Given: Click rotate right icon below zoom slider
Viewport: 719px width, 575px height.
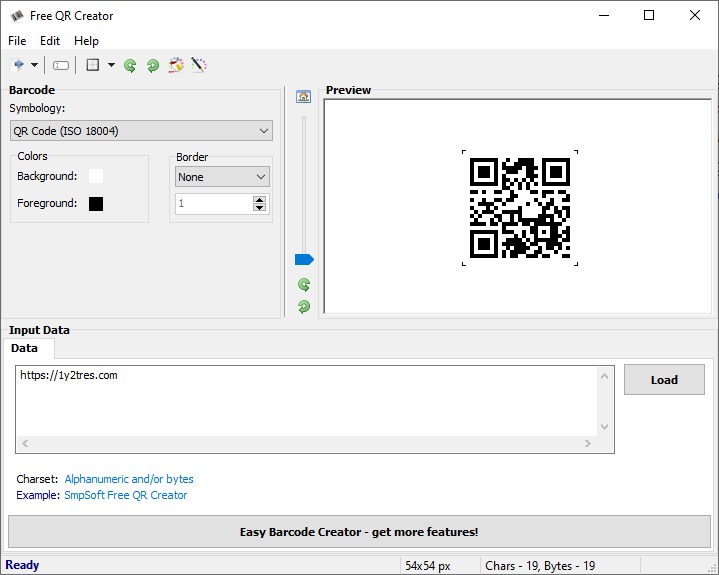Looking at the screenshot, I should pyautogui.click(x=304, y=306).
